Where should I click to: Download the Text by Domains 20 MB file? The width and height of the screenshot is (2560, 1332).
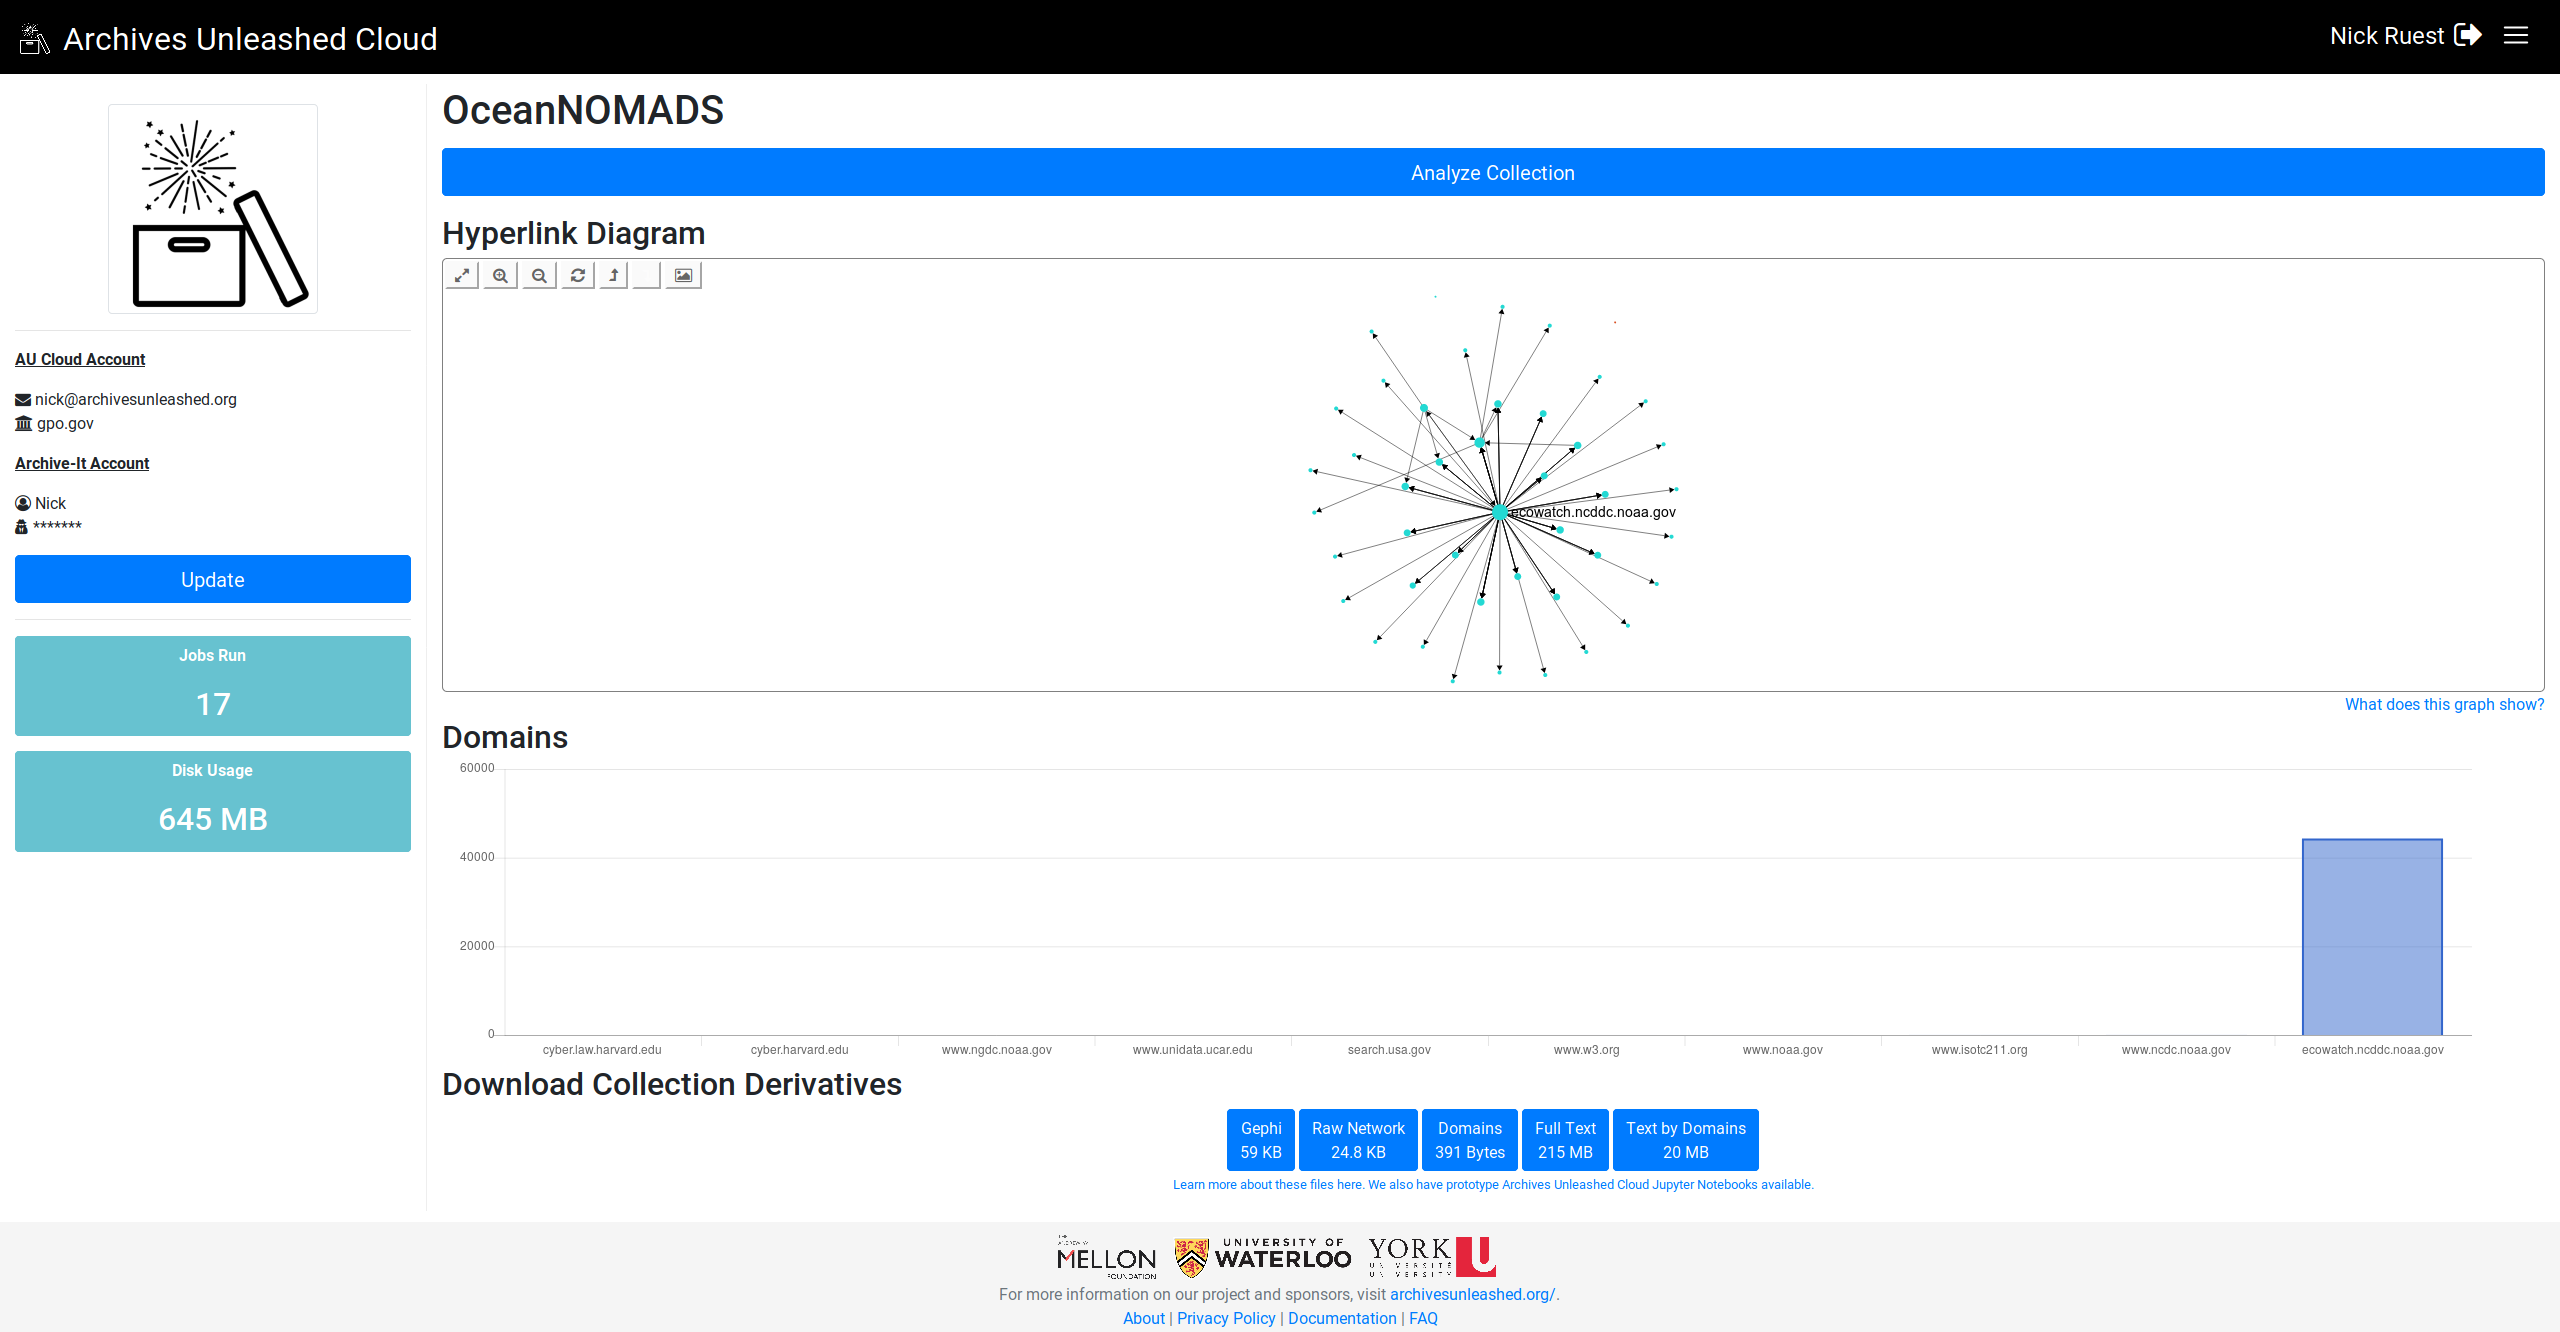[1686, 1140]
